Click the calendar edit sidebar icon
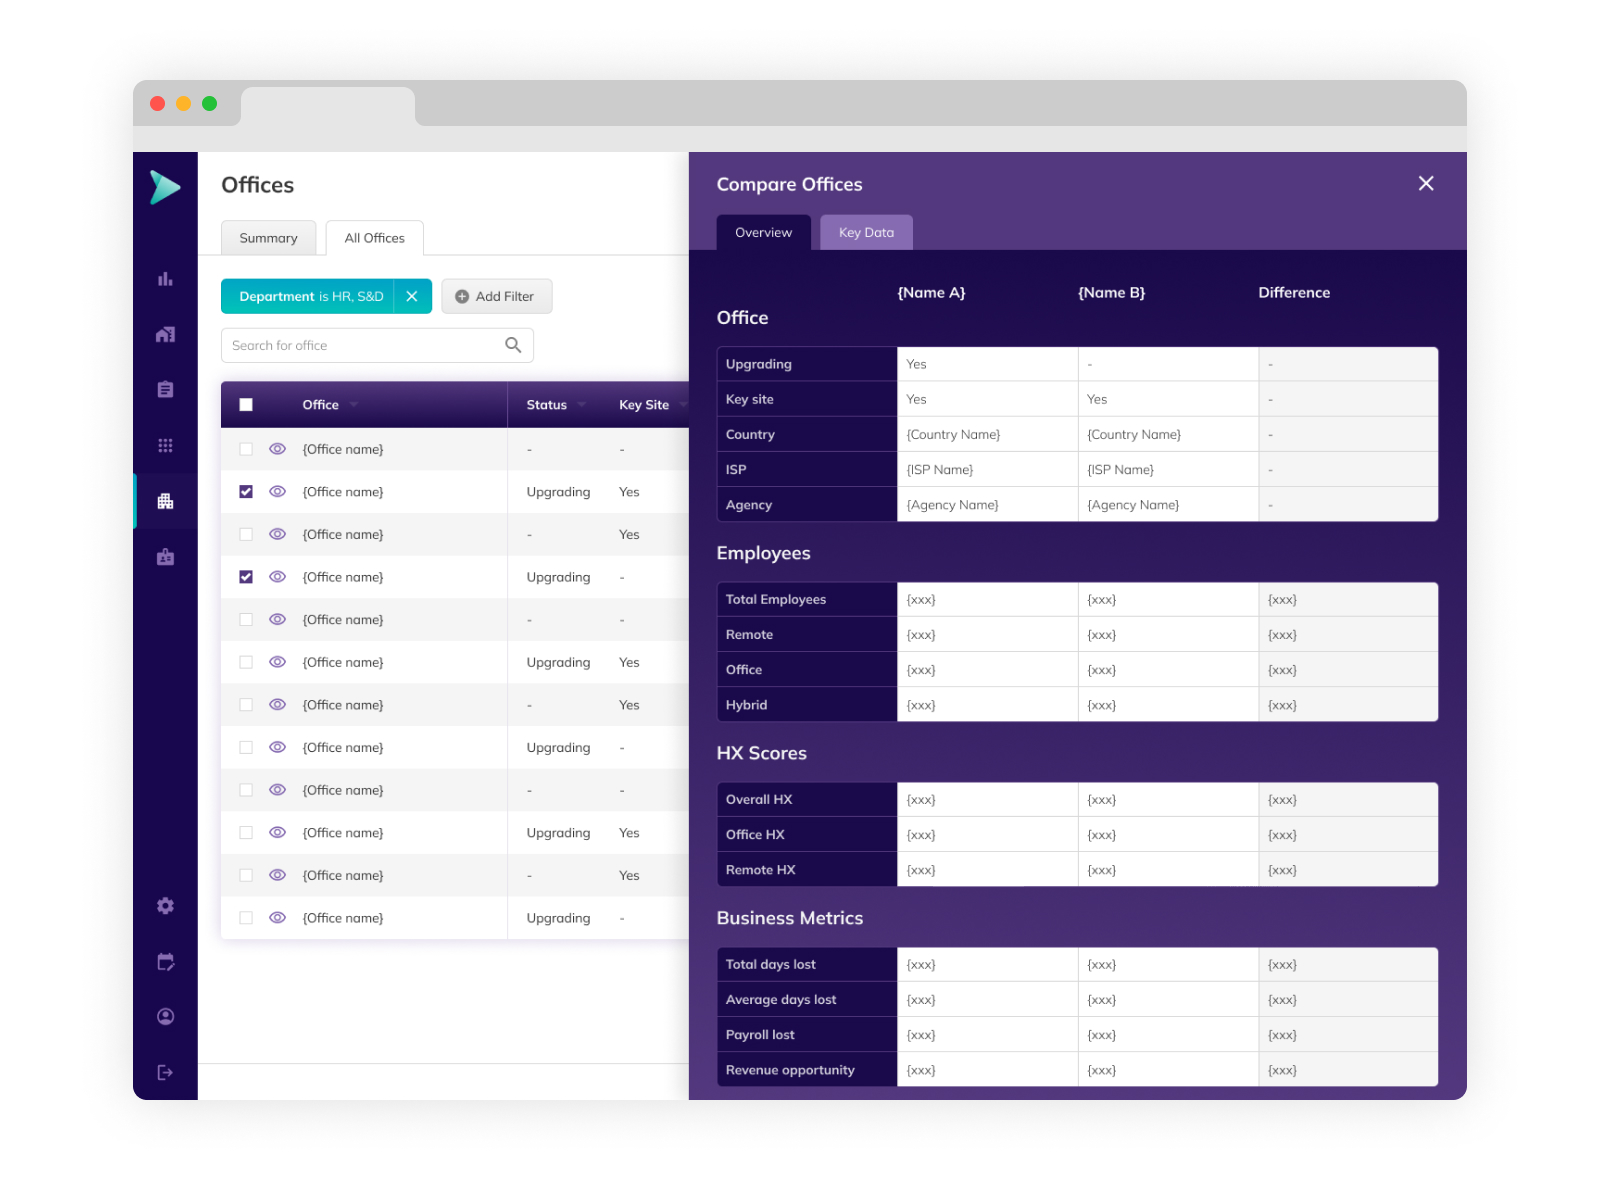1600x1180 pixels. [x=165, y=962]
